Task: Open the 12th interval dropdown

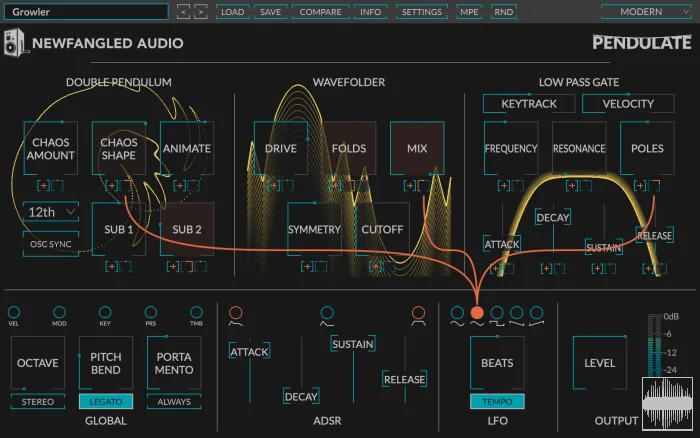Action: [x=51, y=212]
